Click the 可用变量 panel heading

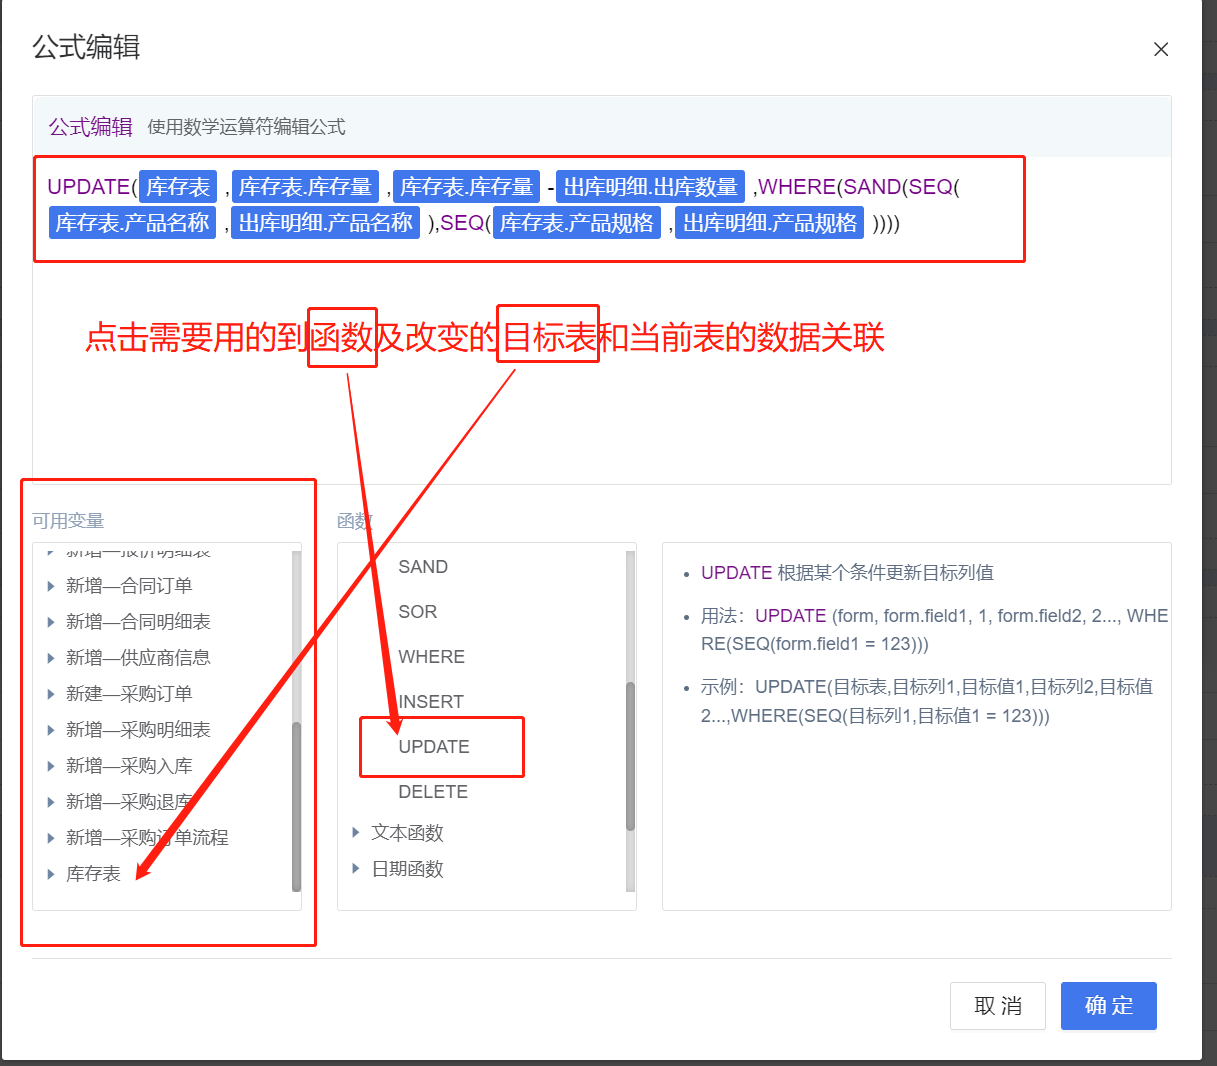[68, 520]
